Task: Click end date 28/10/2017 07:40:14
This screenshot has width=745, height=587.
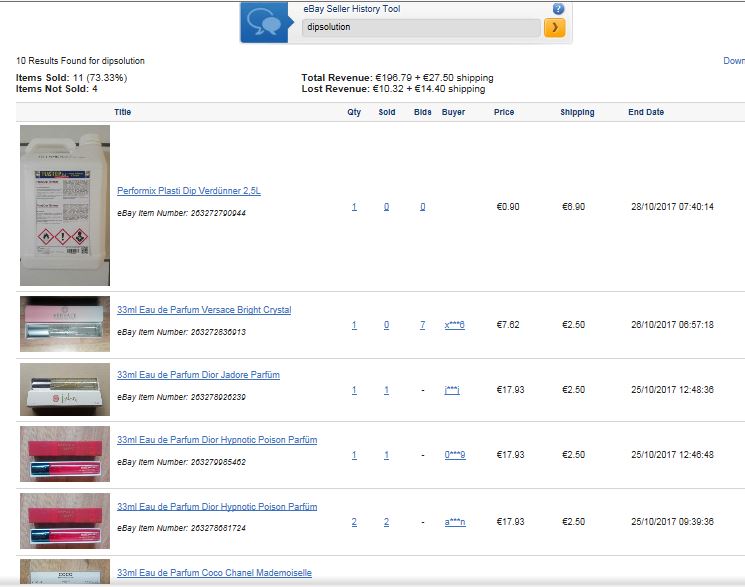Action: click(x=672, y=207)
